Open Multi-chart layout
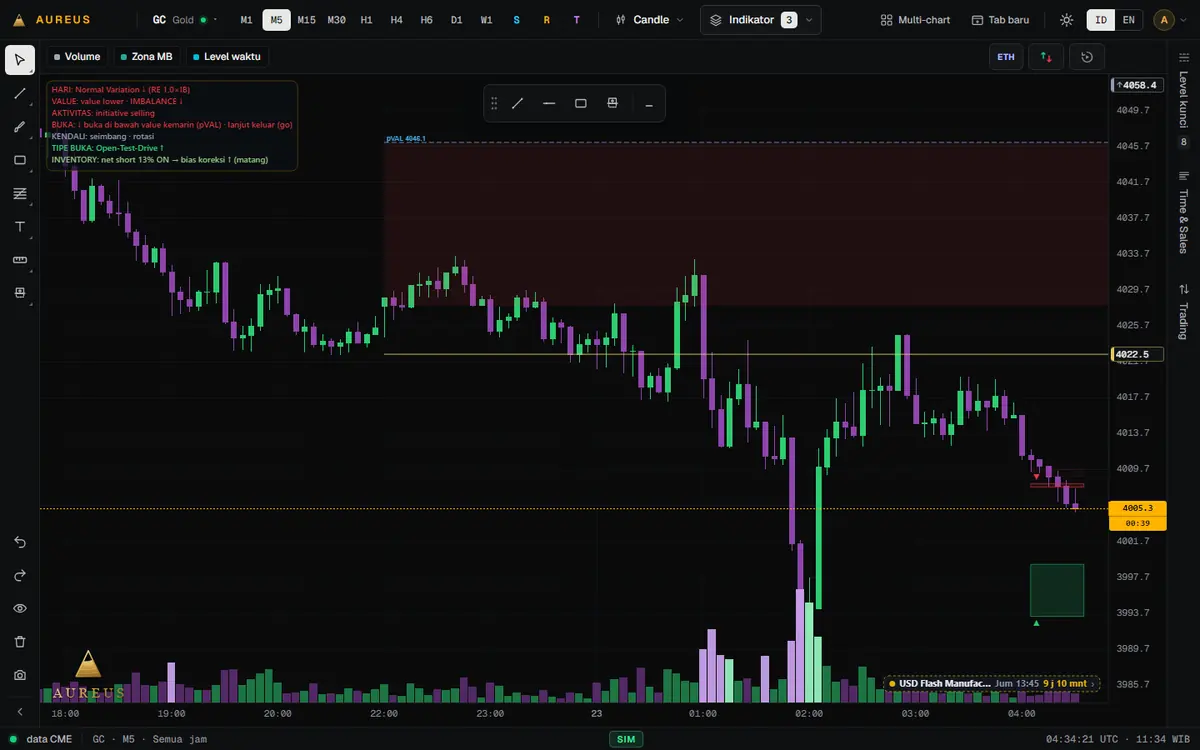Screen dimensions: 1200x750 click(x=915, y=20)
